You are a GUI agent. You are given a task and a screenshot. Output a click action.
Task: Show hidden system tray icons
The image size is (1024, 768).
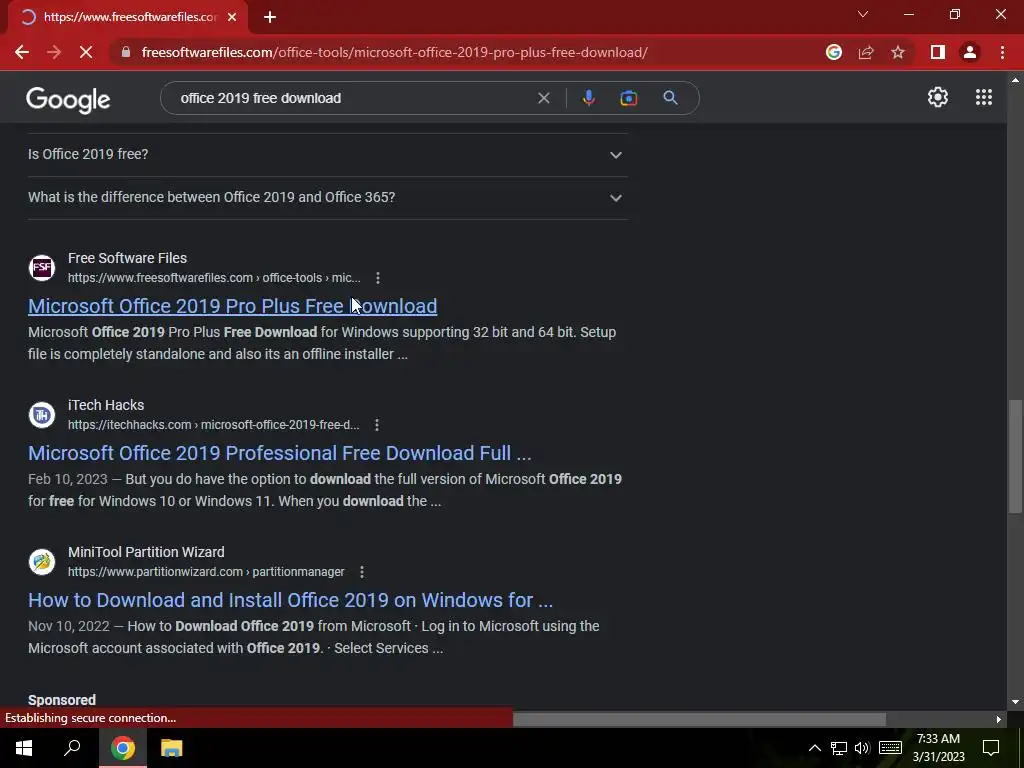[814, 748]
